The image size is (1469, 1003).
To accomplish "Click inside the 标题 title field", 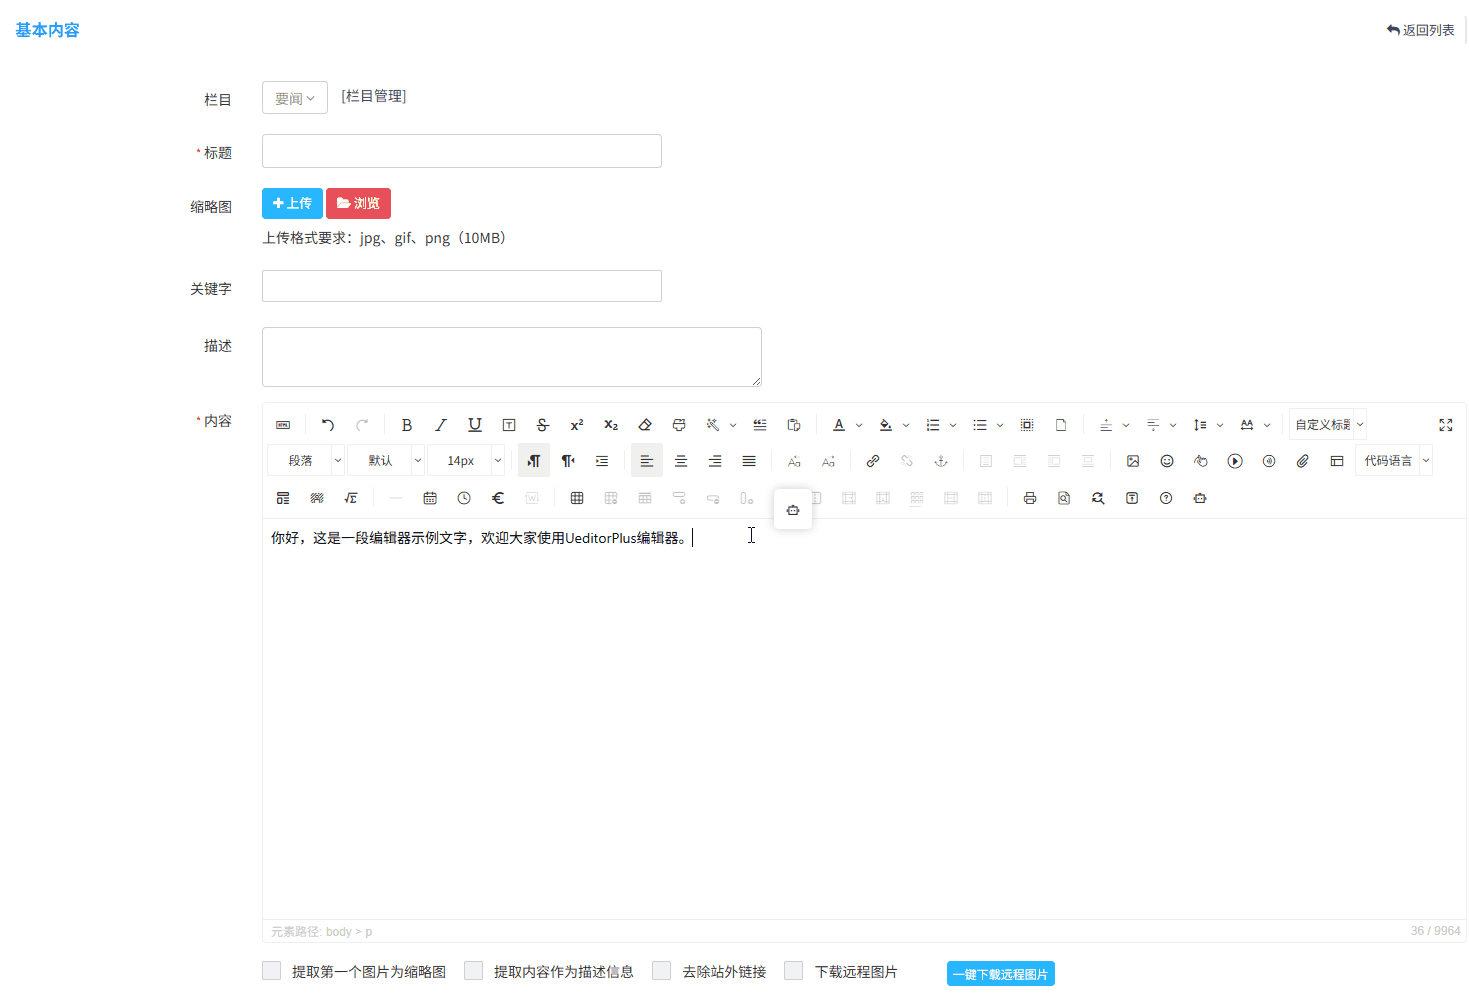I will (461, 151).
